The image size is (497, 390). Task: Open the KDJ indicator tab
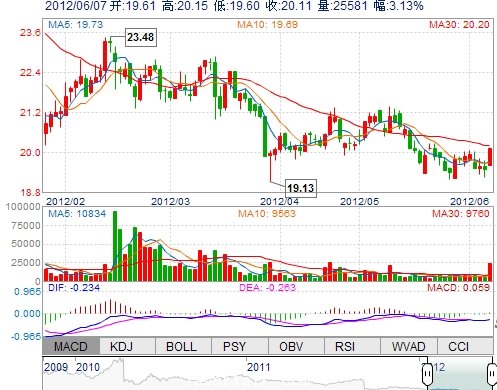click(x=121, y=346)
